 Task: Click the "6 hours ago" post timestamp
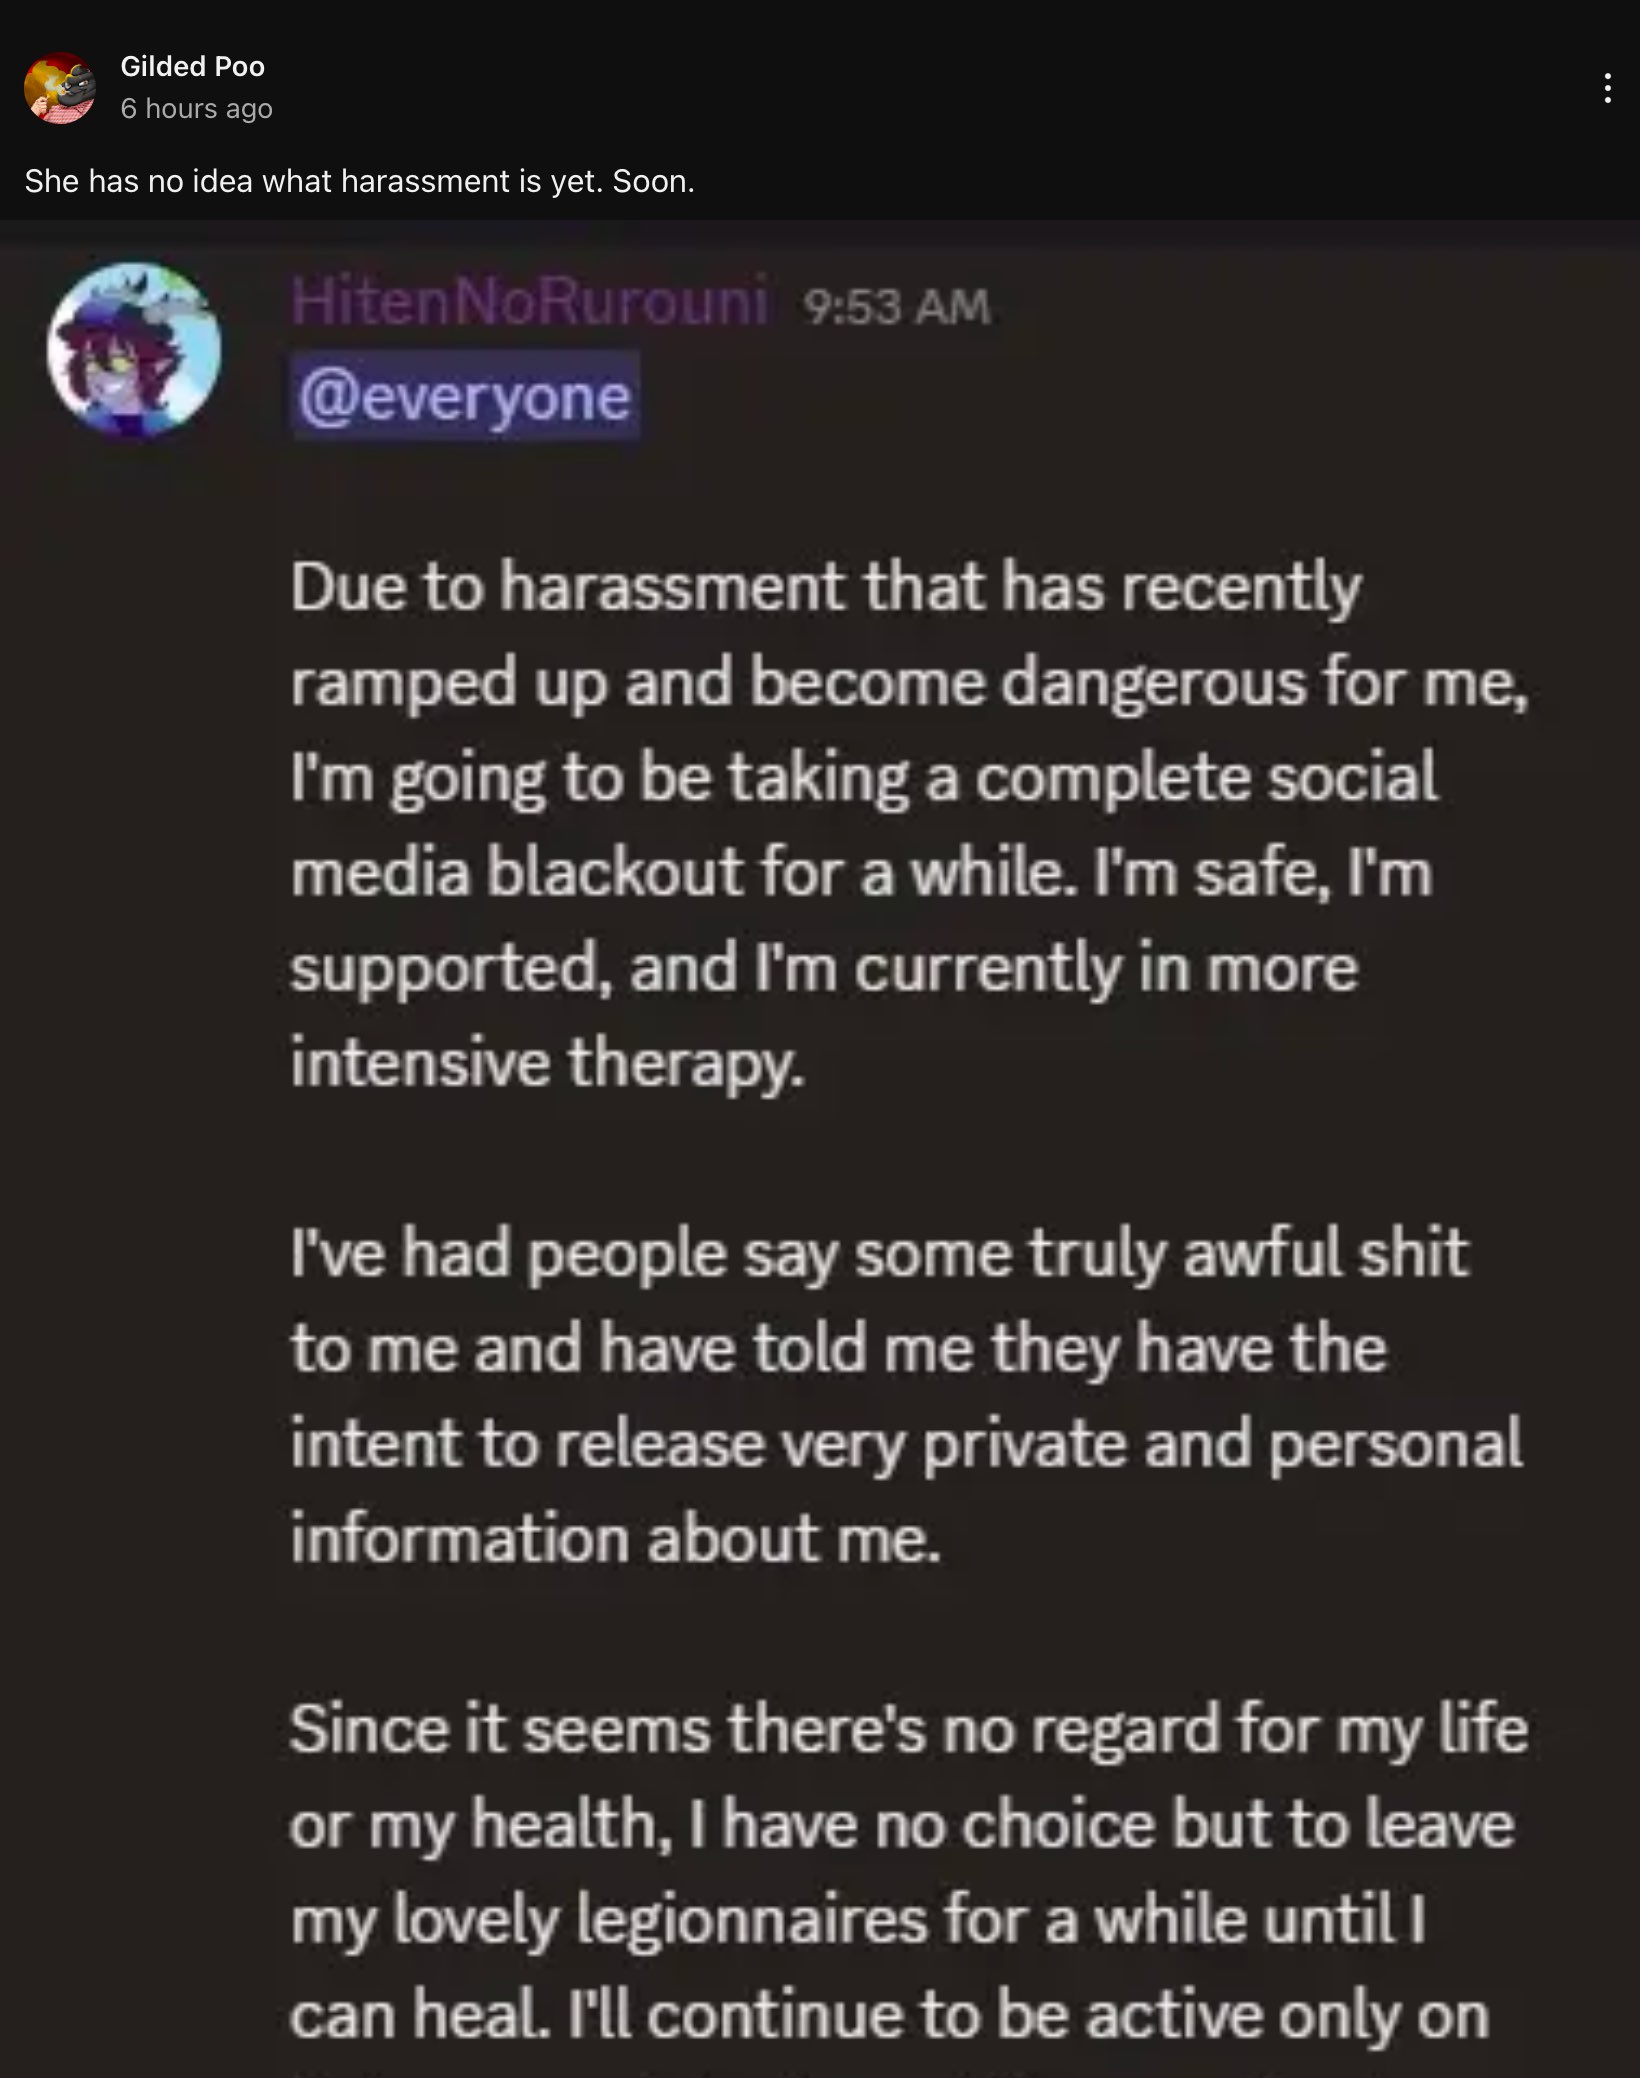pyautogui.click(x=196, y=108)
